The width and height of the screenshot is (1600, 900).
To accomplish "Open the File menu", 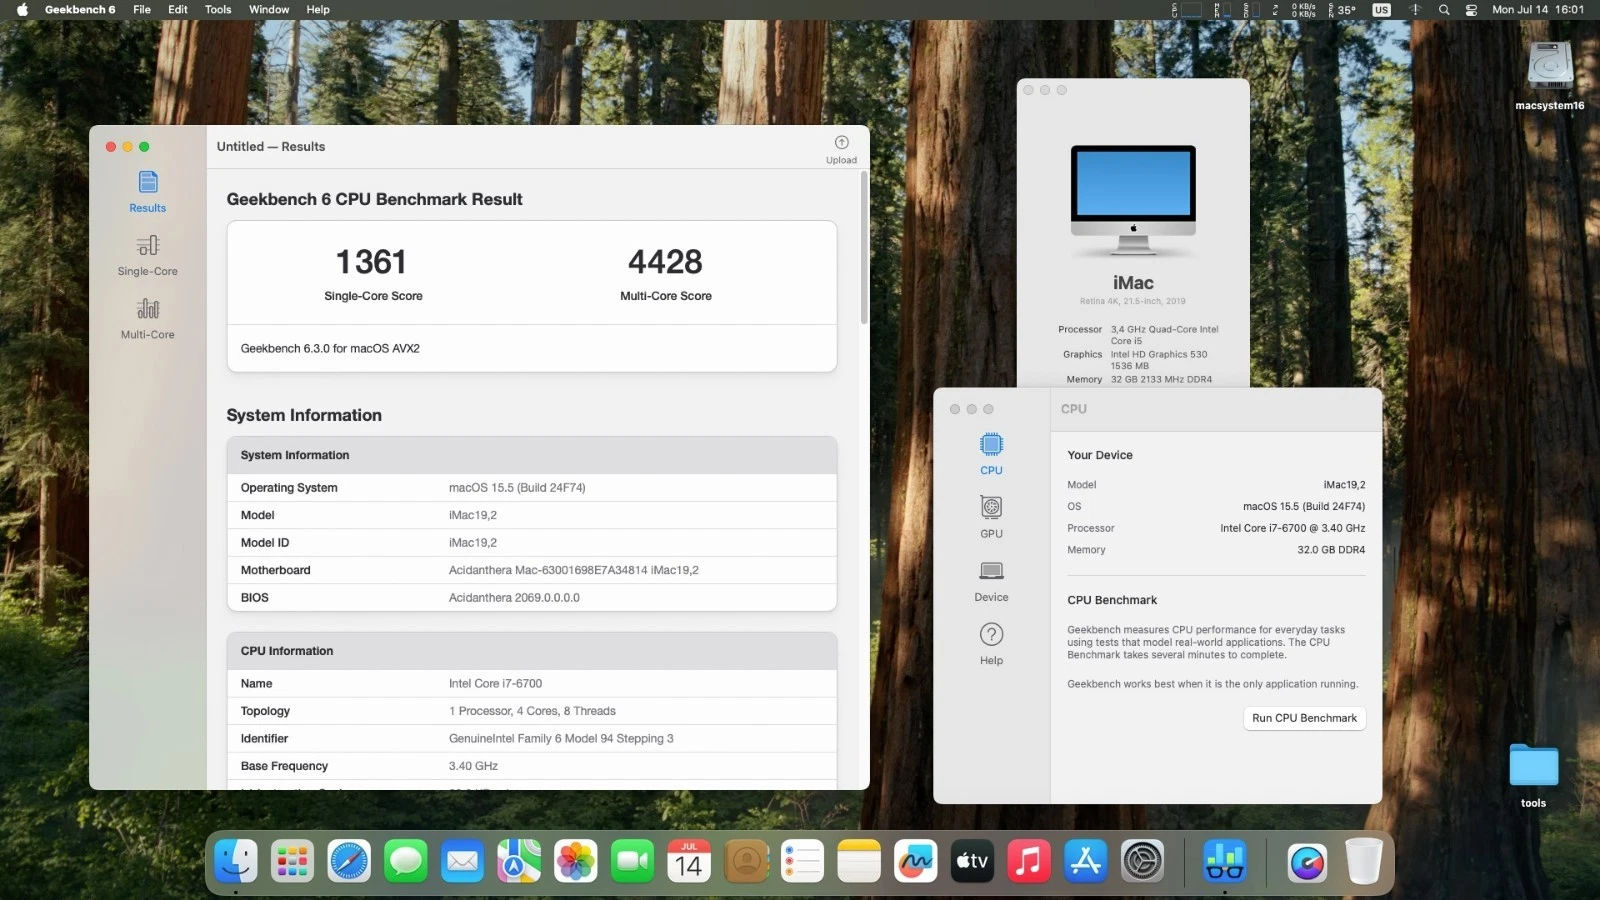I will tap(142, 10).
